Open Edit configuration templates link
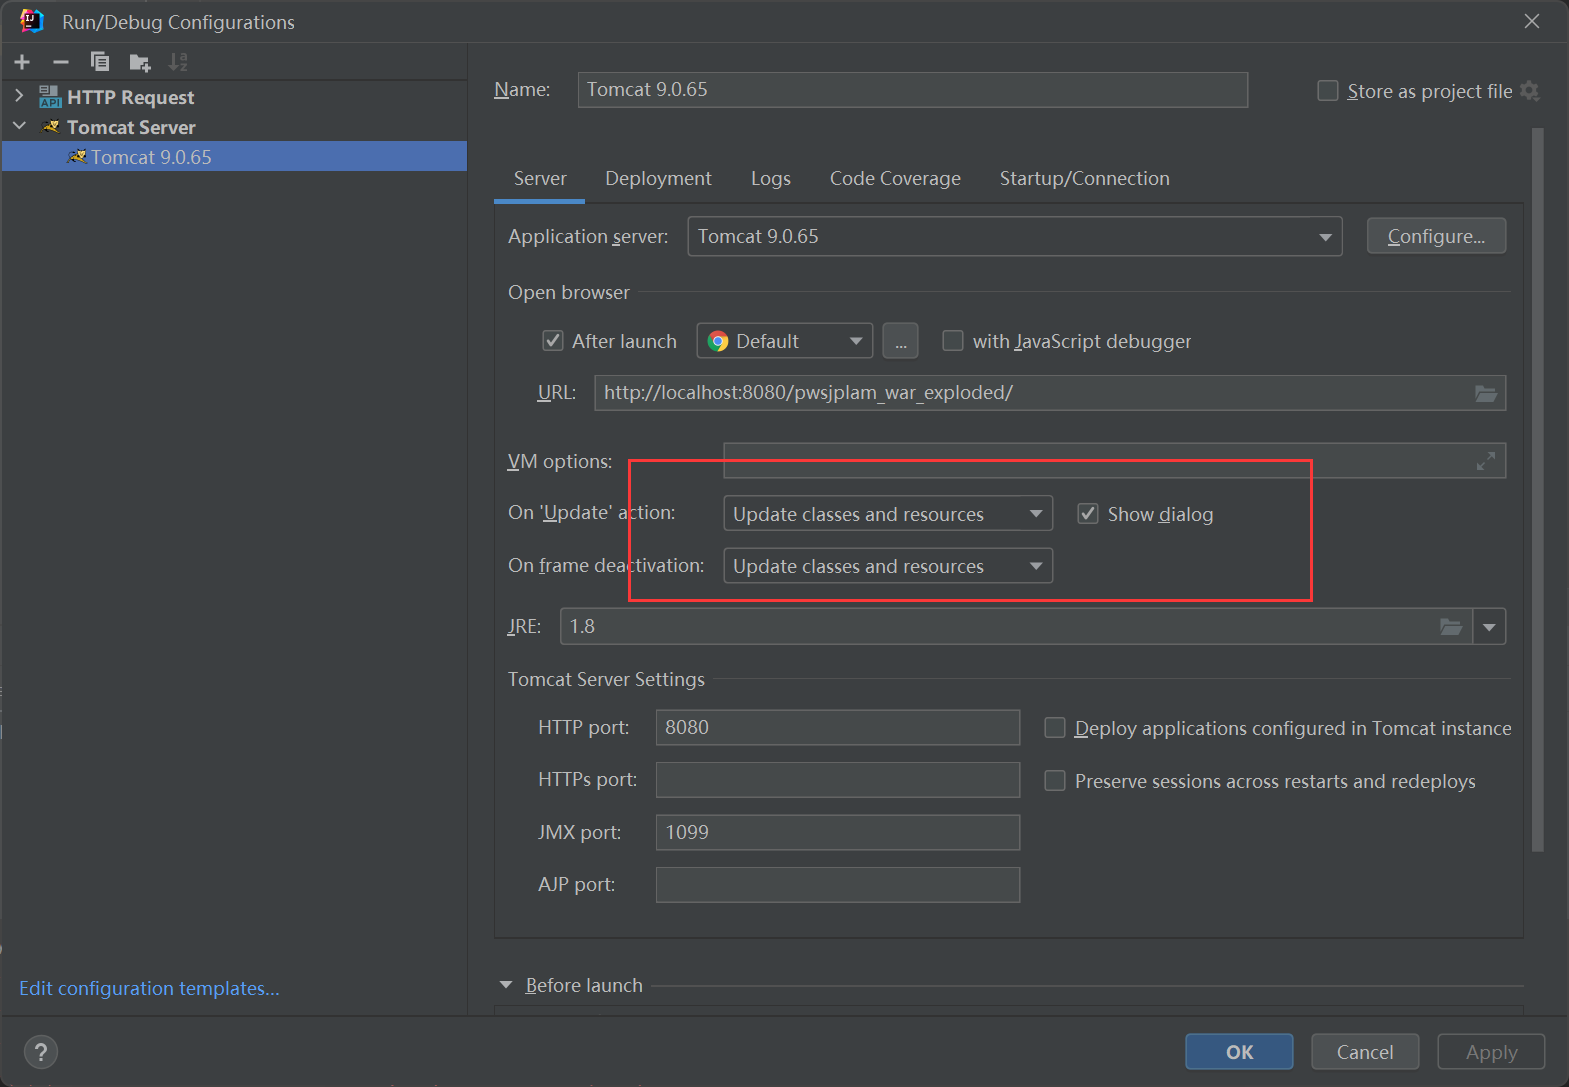The image size is (1569, 1087). pos(149,988)
